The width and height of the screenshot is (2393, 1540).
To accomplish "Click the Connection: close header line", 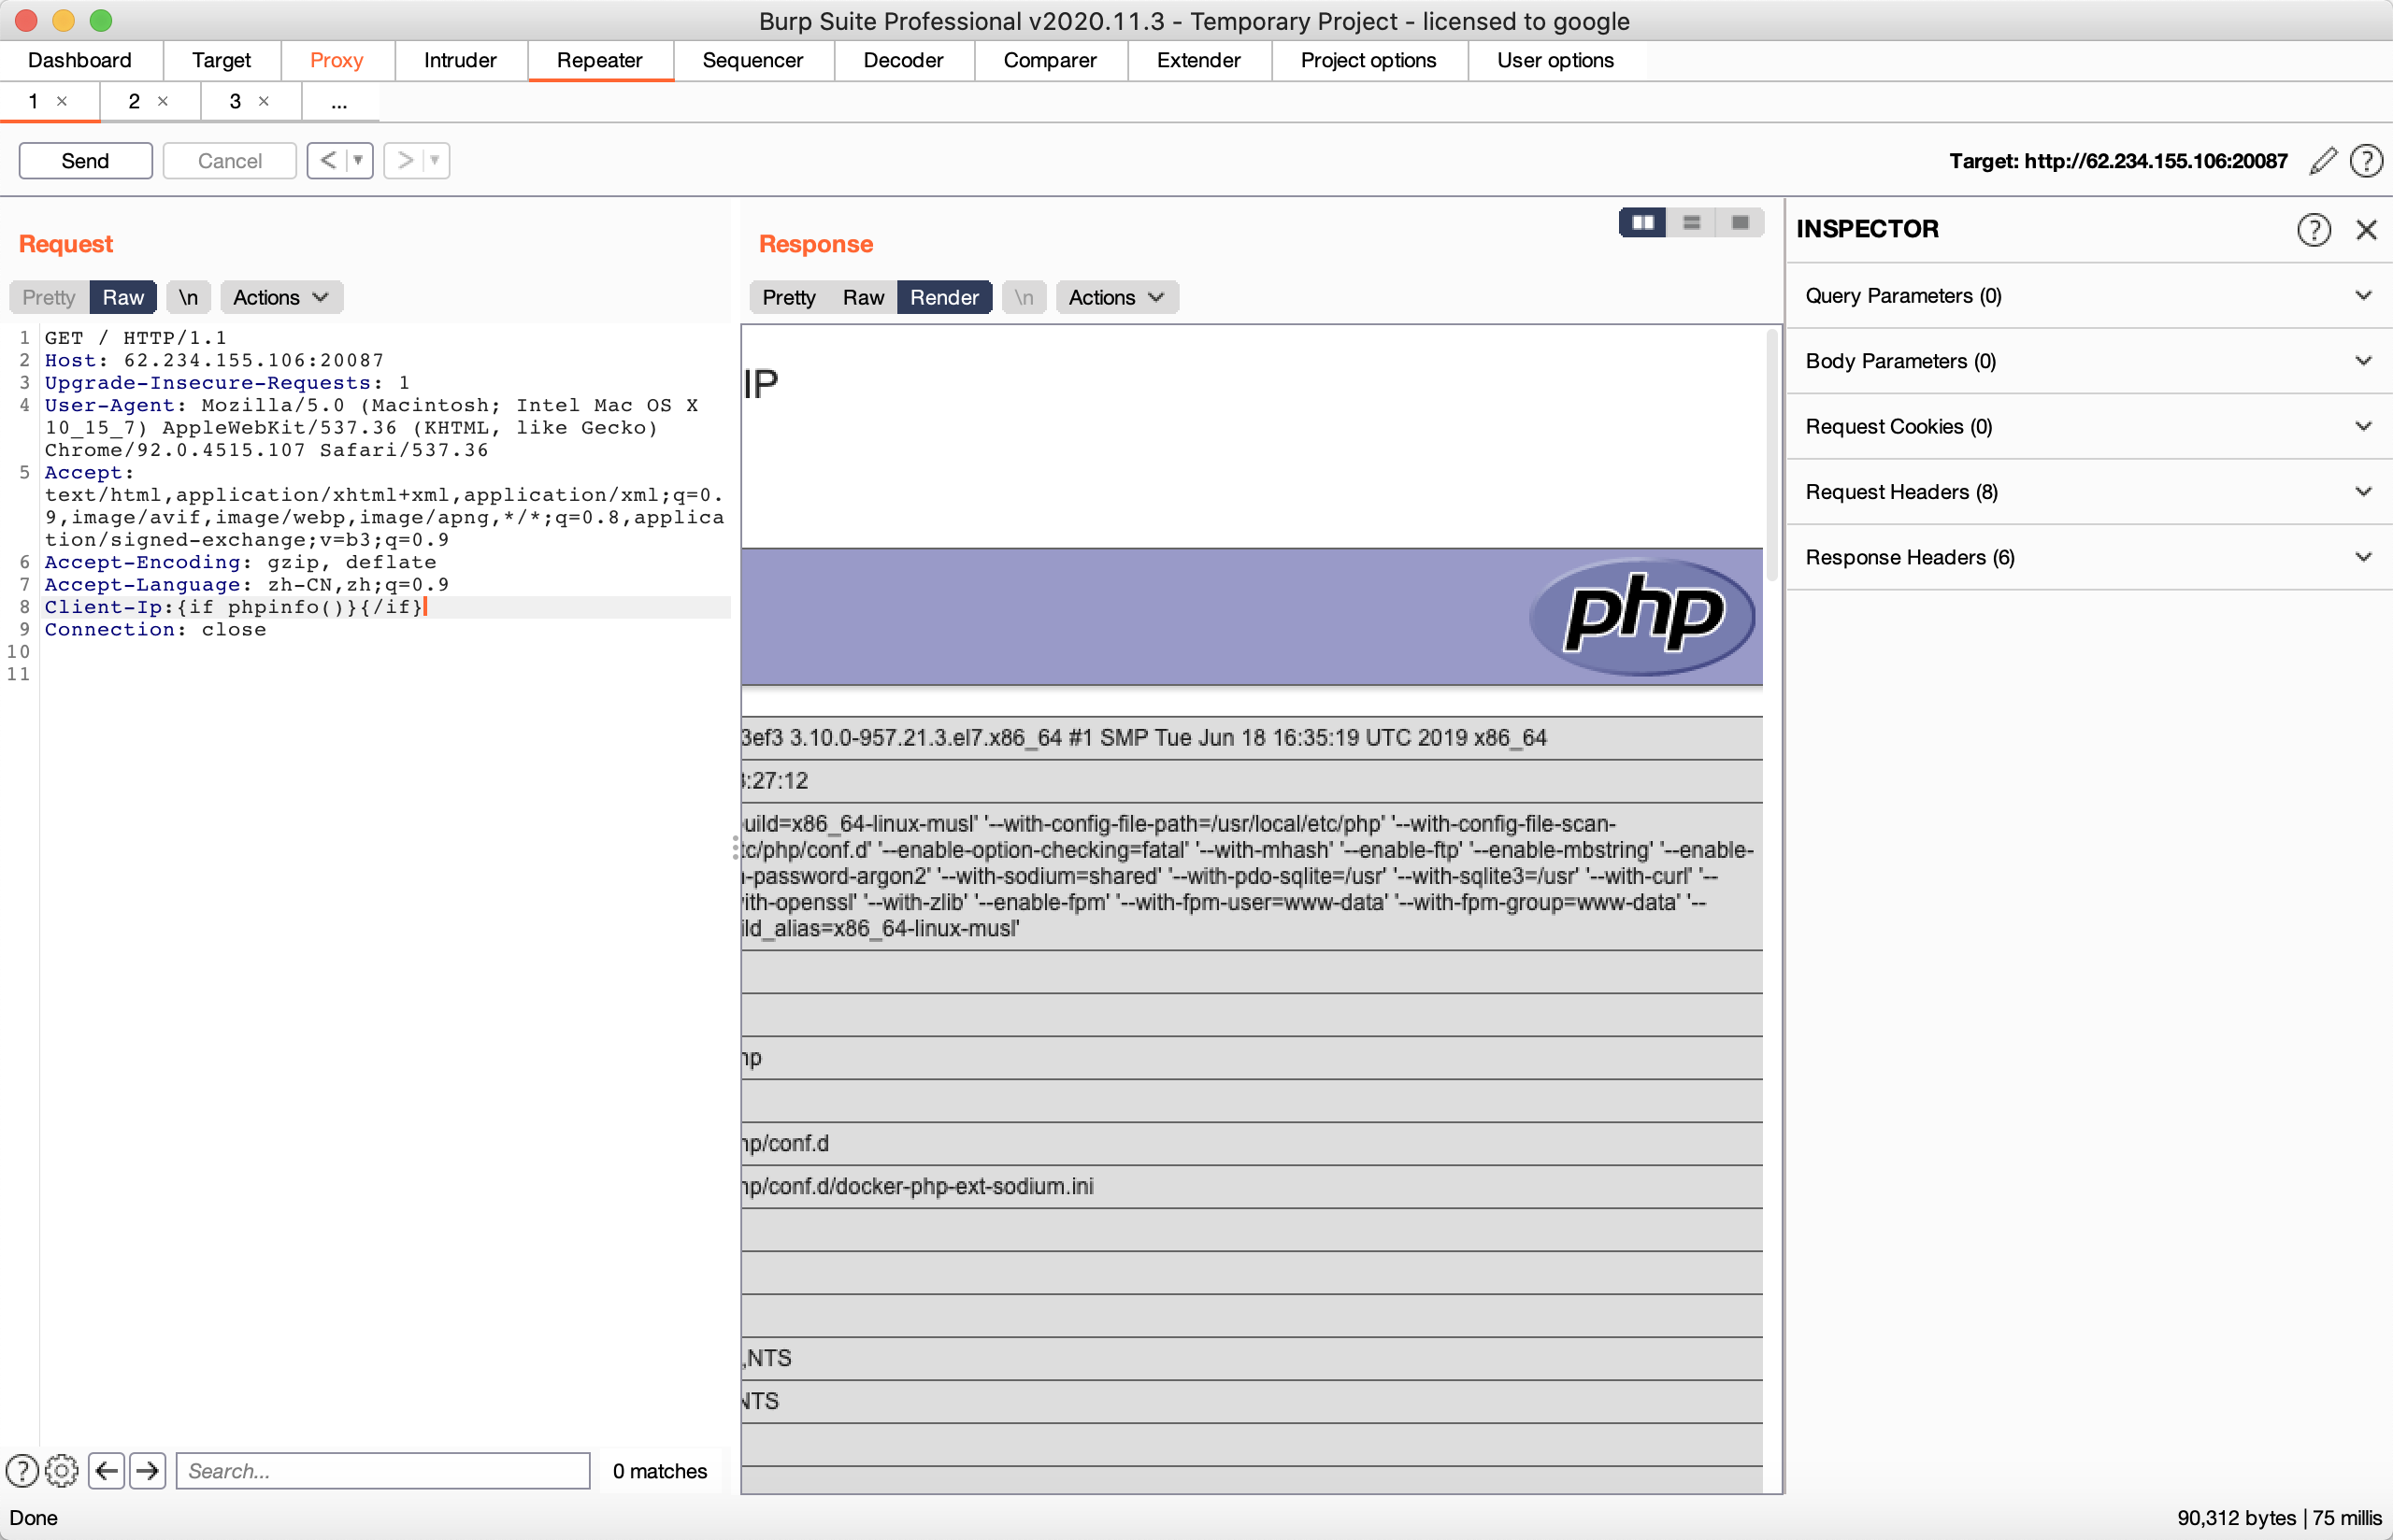I will (155, 629).
